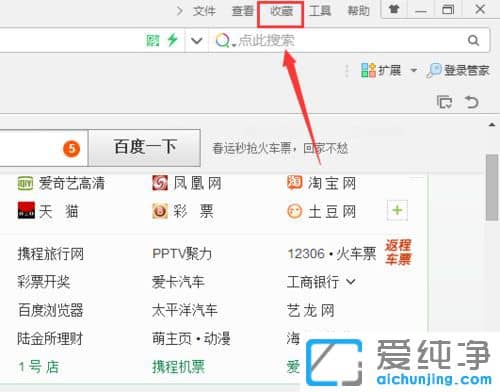The image size is (500, 392).
Task: Open the 凤凰网 link
Action: (x=197, y=183)
